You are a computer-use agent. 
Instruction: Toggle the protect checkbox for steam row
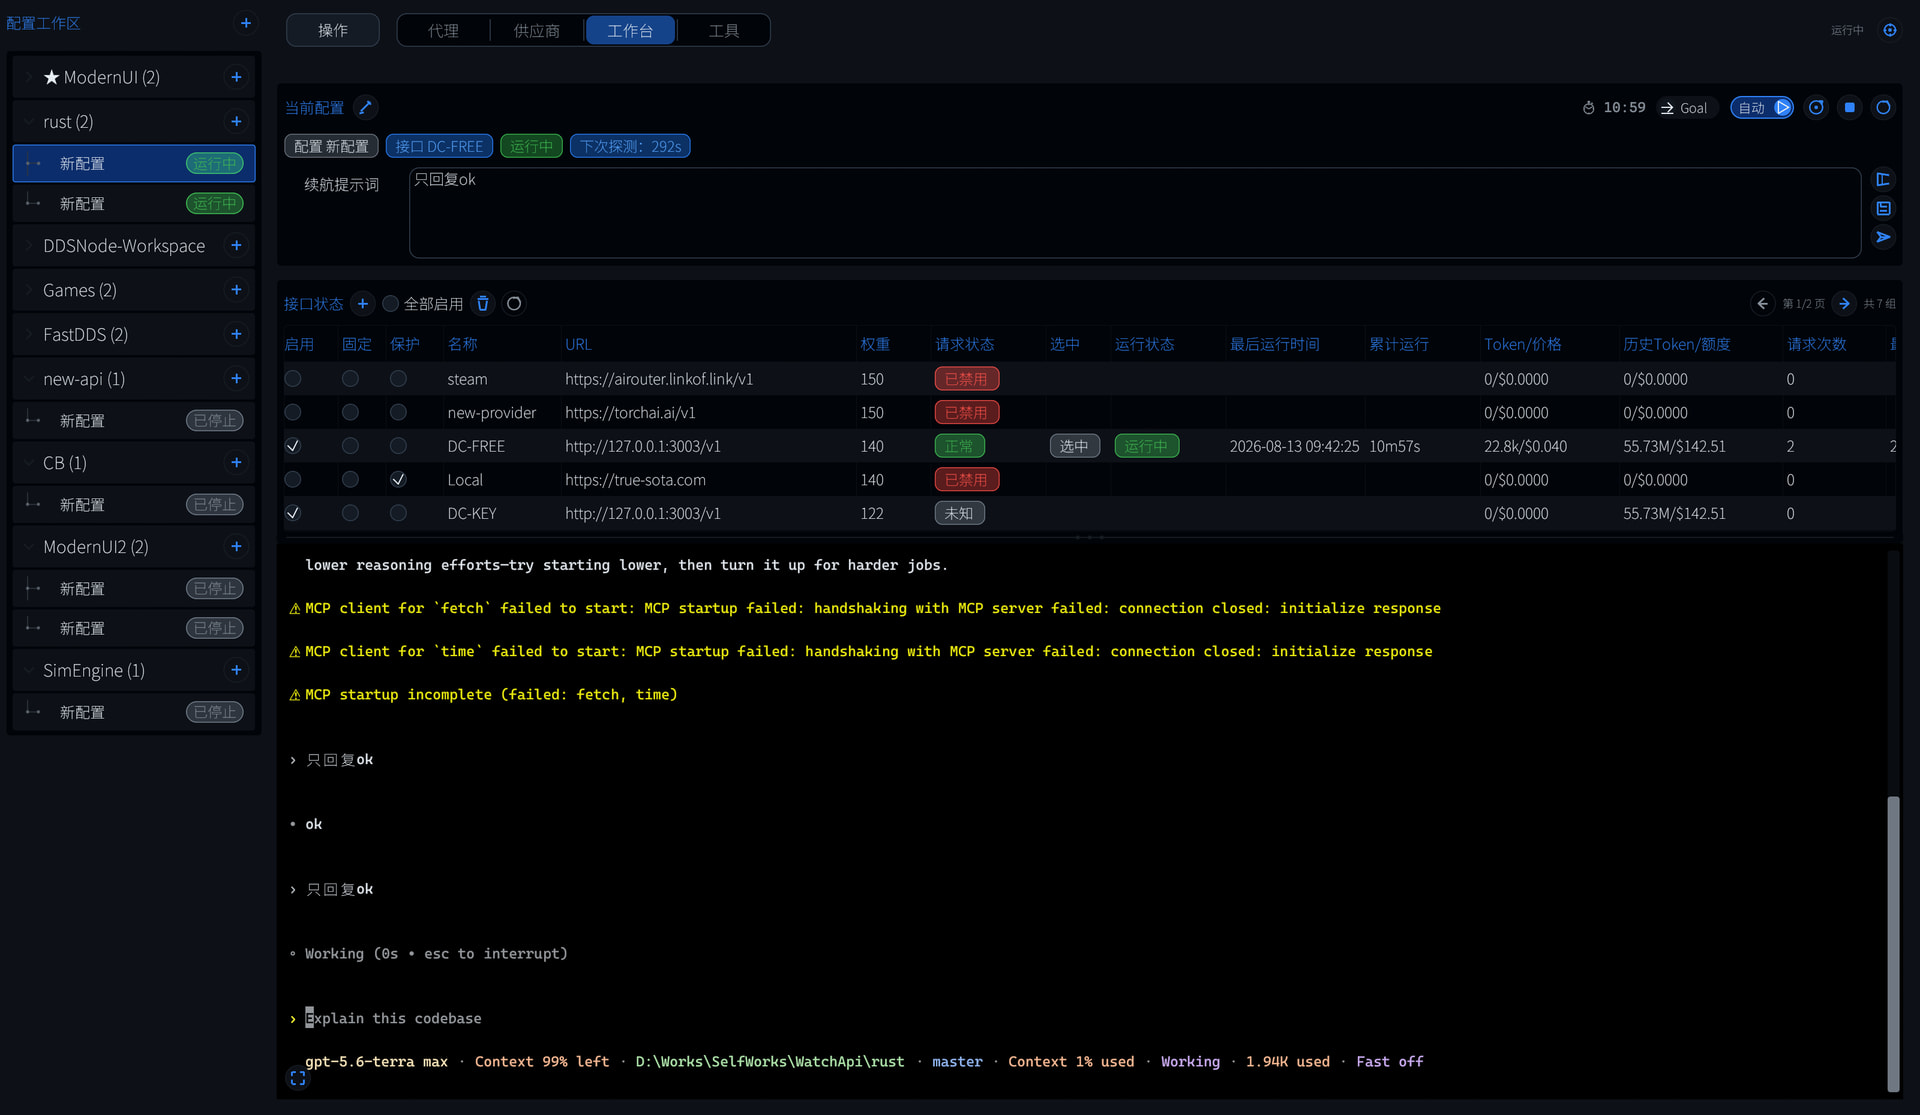[x=398, y=379]
